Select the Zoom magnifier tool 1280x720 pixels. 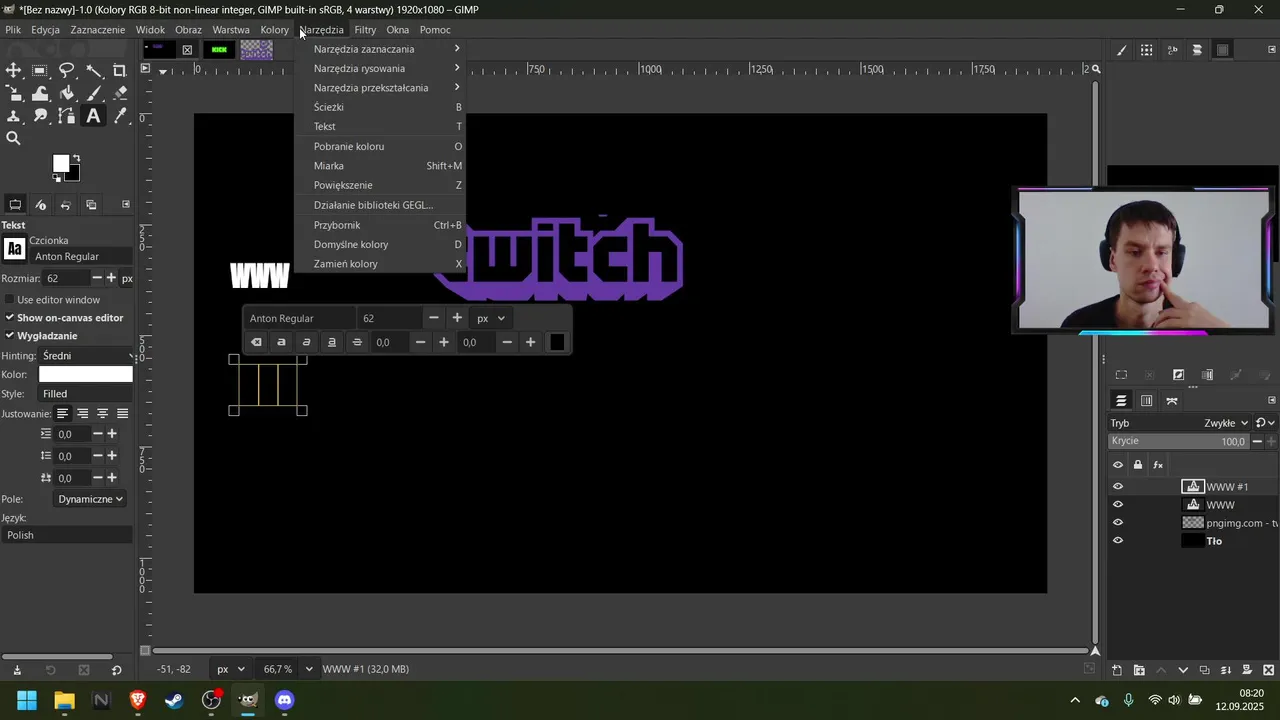[13, 139]
